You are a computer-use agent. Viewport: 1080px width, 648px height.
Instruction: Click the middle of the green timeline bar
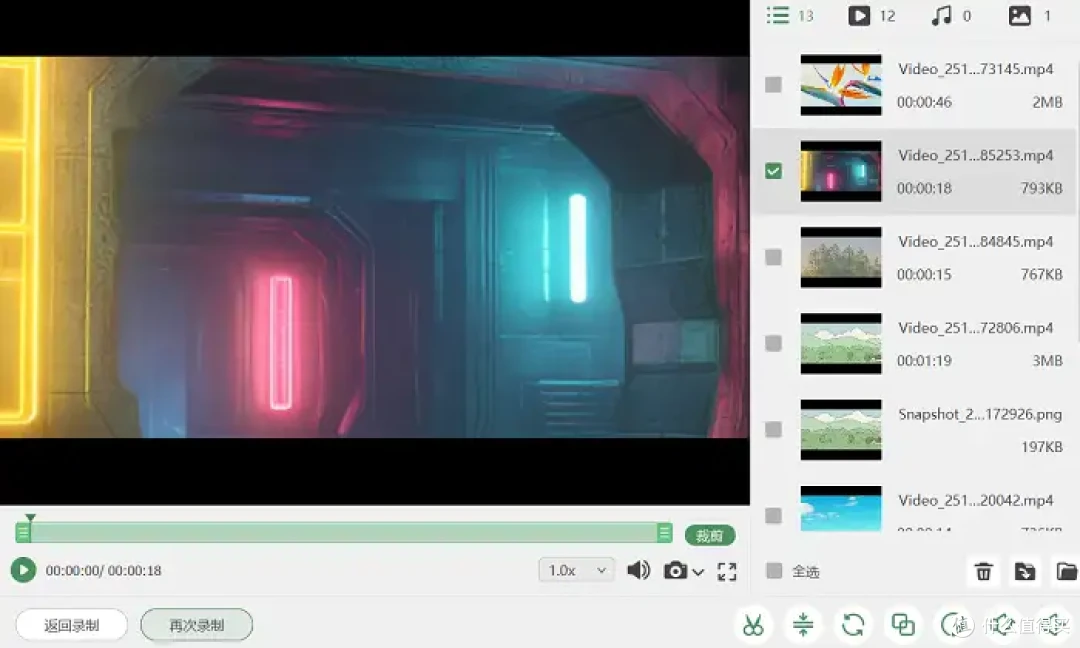pos(344,532)
